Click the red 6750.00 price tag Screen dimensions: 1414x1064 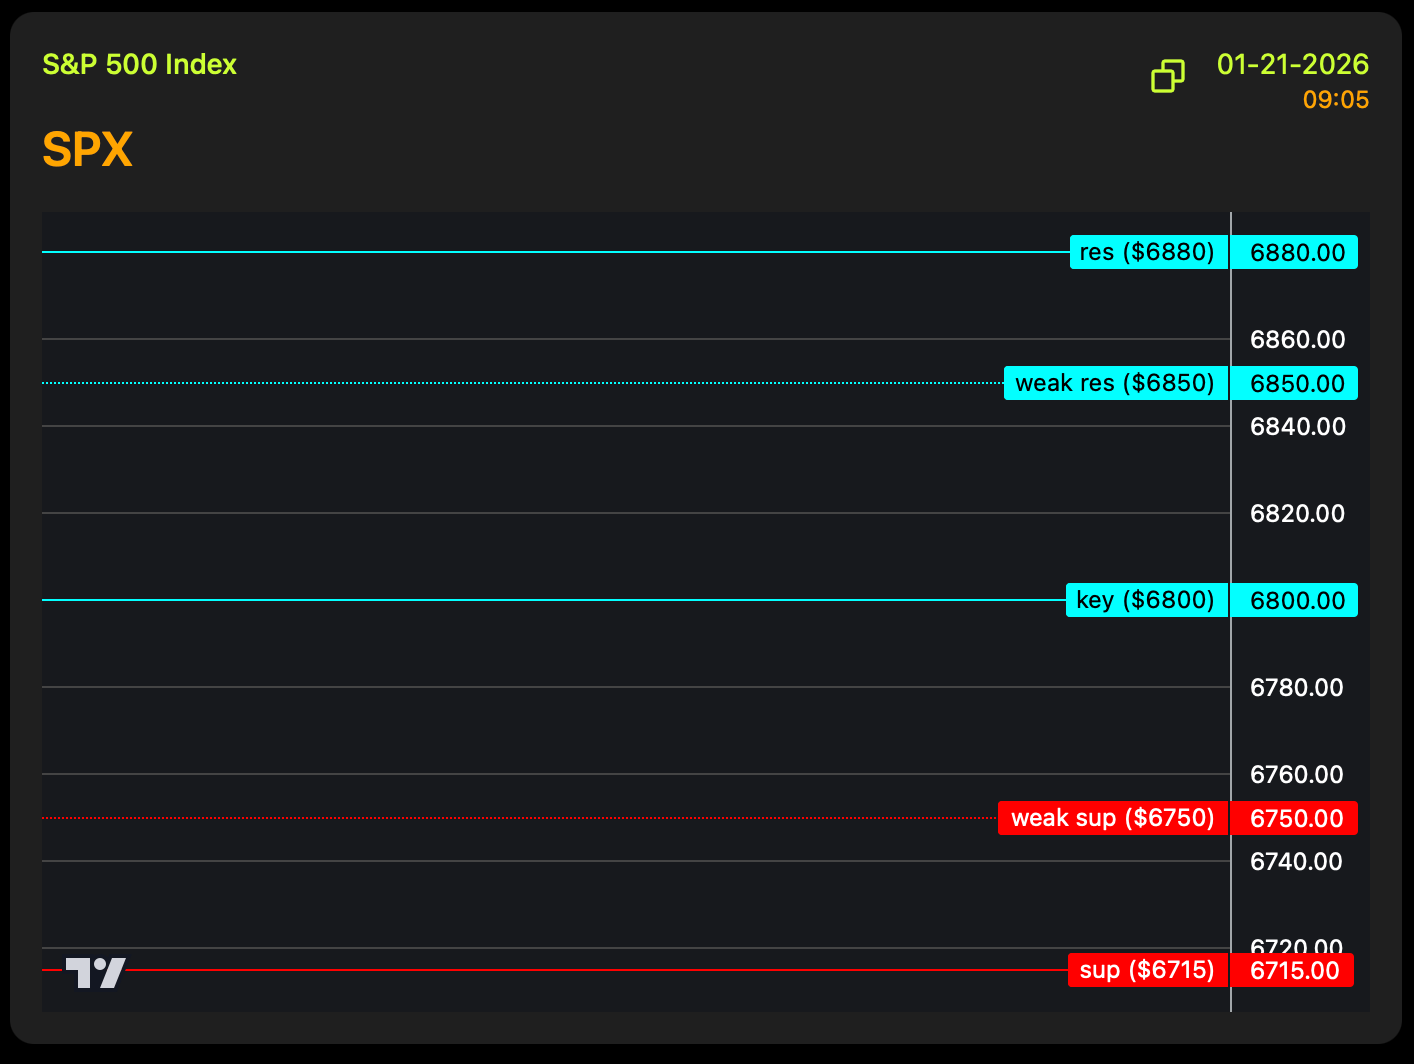click(x=1295, y=818)
